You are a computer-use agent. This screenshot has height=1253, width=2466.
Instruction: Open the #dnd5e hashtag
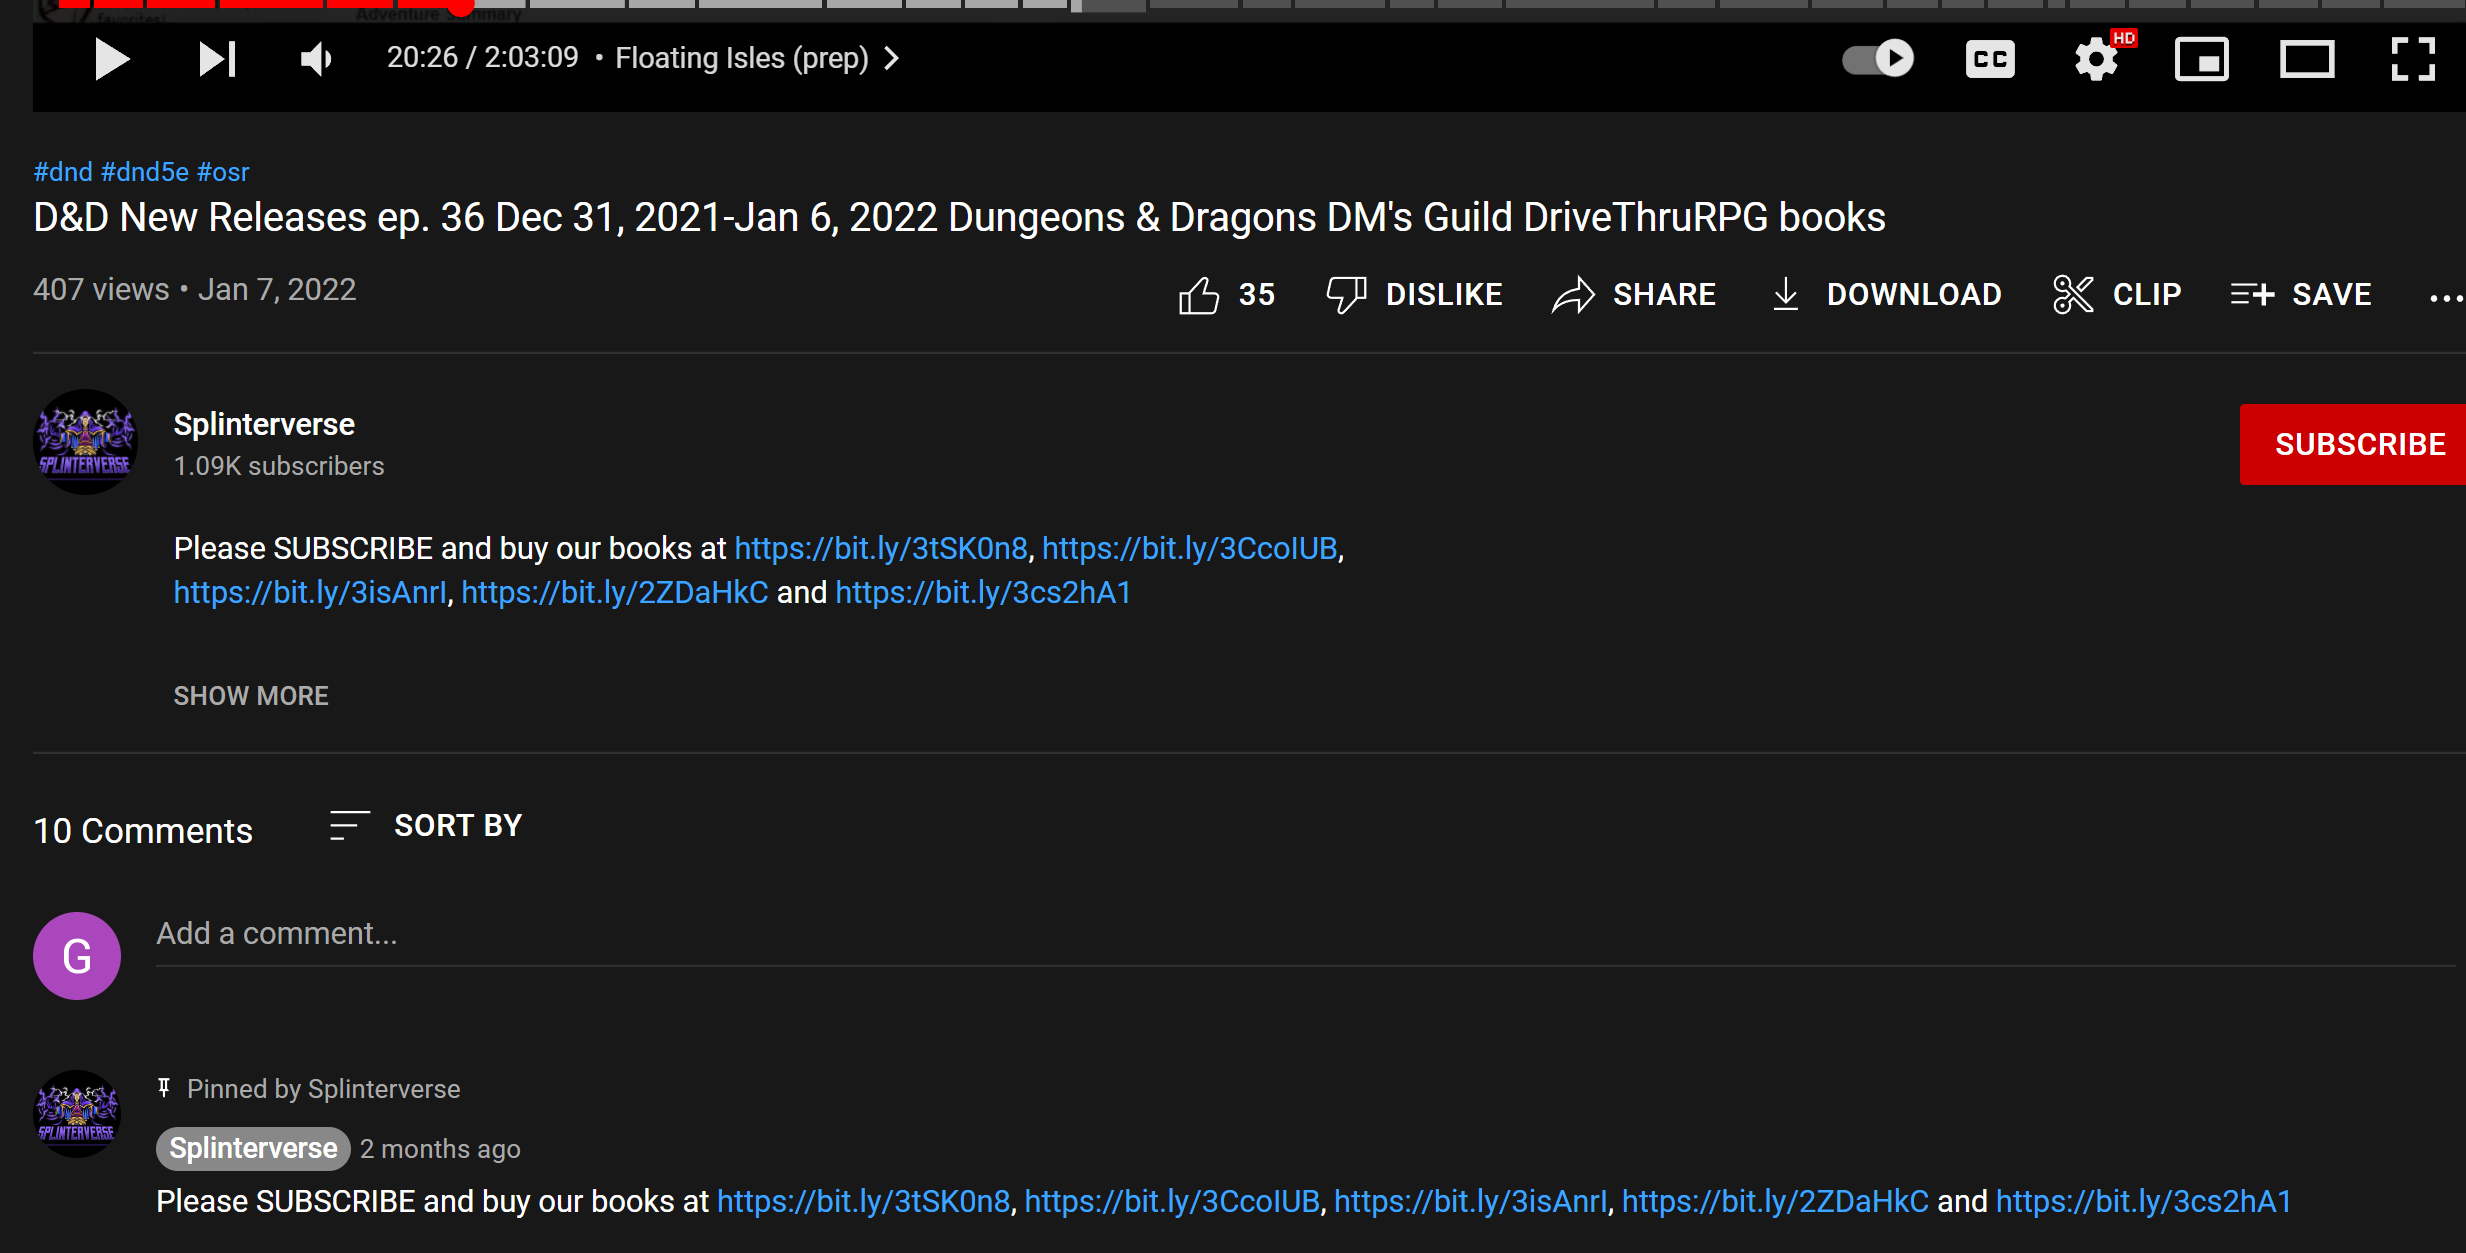tap(145, 172)
